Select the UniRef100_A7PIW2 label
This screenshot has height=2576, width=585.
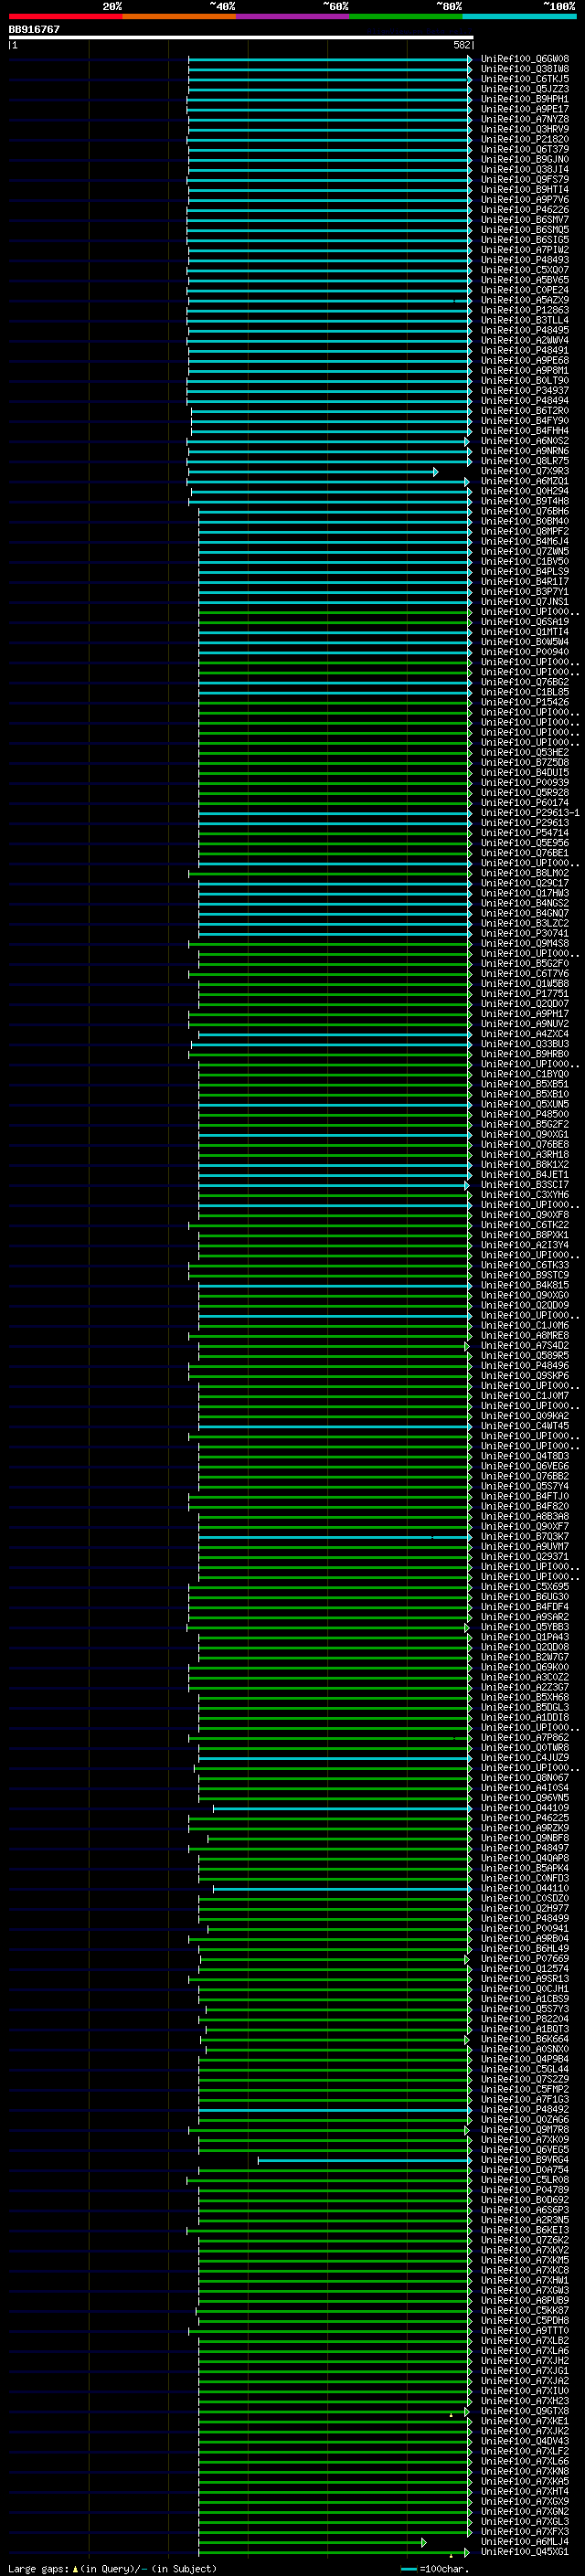click(525, 250)
